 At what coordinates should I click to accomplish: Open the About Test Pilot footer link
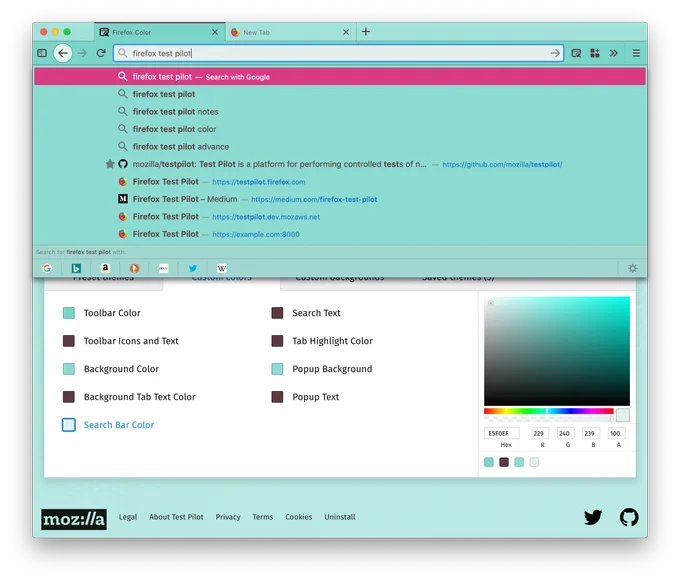pyautogui.click(x=176, y=517)
